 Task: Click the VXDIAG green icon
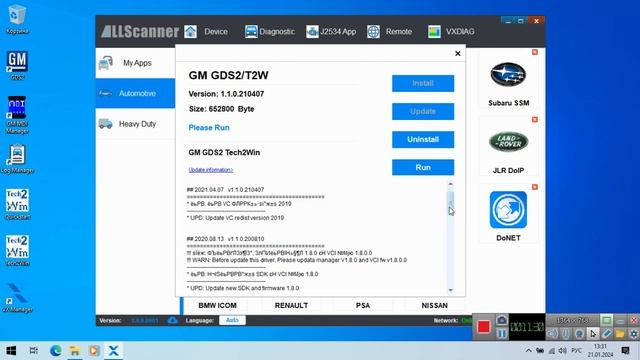click(434, 31)
